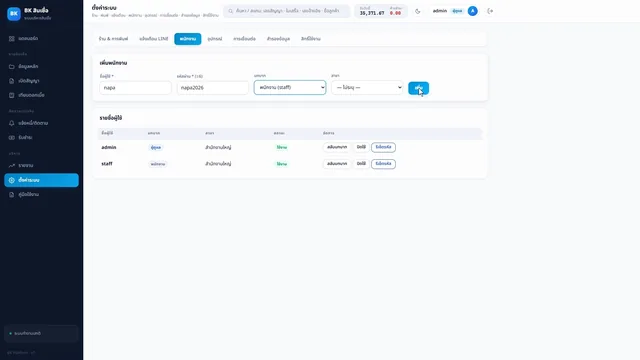
Task: Click the branch cell in the admin row
Action: coord(218,147)
